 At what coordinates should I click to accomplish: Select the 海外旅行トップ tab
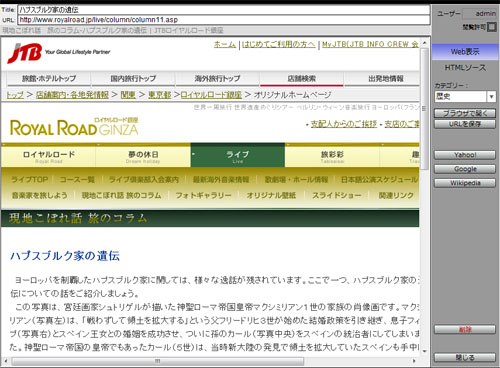pyautogui.click(x=217, y=79)
